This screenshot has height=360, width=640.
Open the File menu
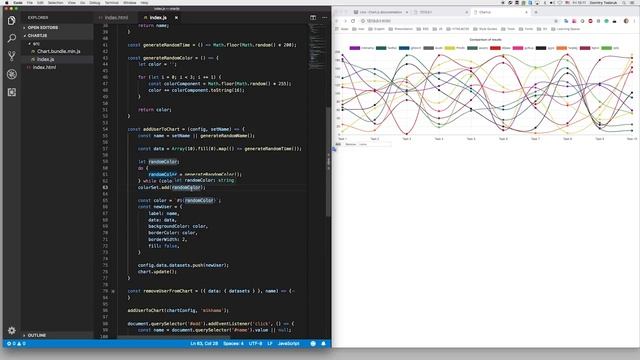coord(30,2)
